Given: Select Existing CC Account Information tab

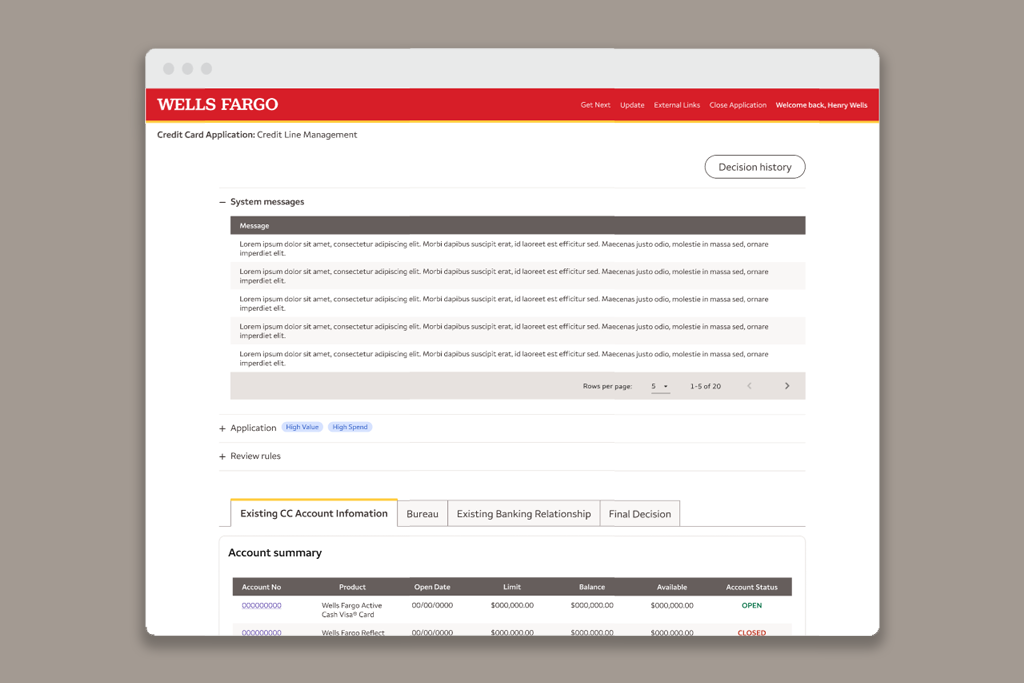Looking at the screenshot, I should point(313,514).
